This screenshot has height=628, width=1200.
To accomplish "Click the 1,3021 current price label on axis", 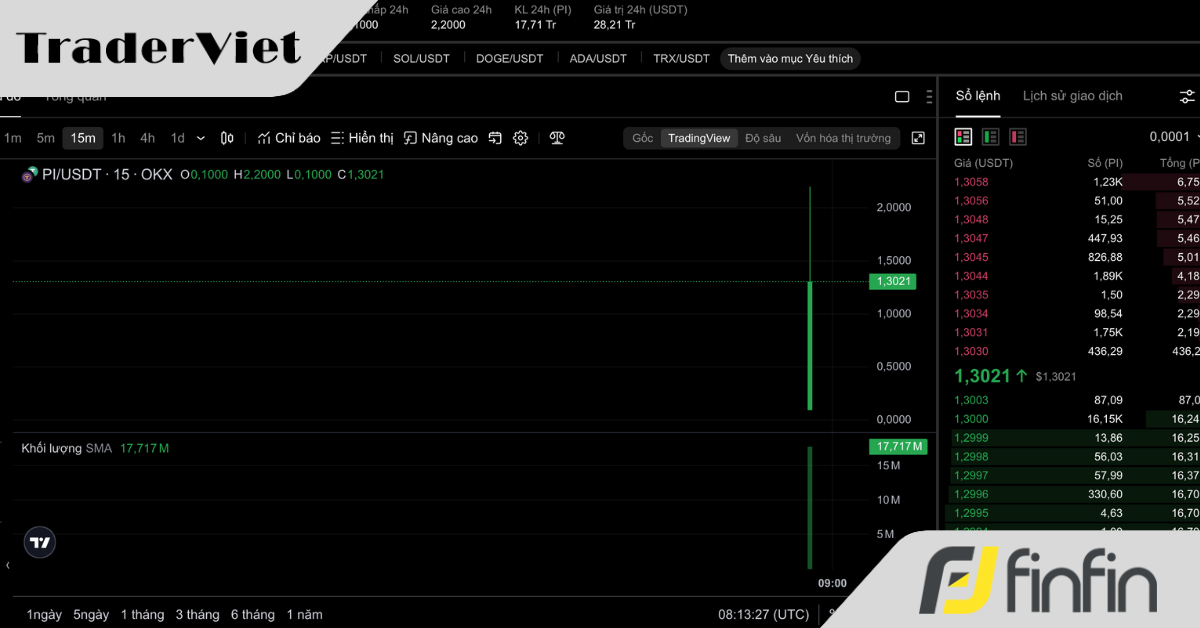I will (x=892, y=281).
